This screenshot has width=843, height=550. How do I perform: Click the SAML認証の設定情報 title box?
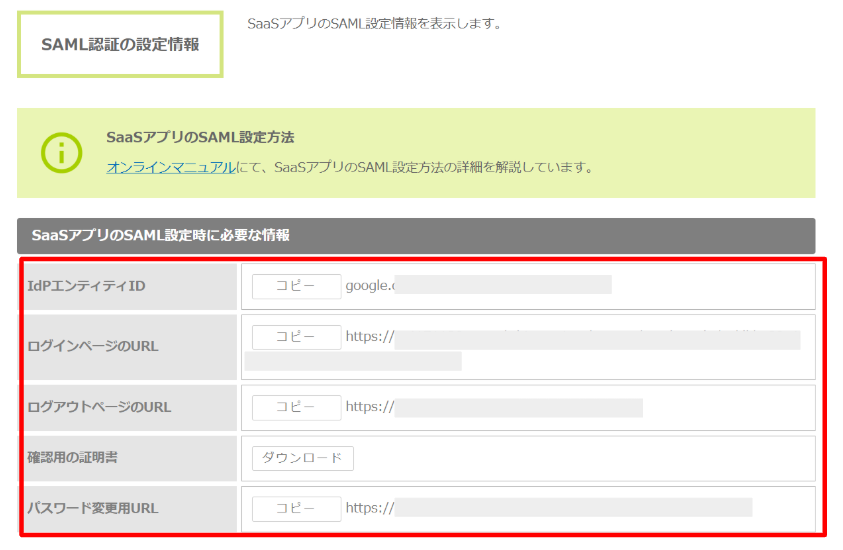120,45
